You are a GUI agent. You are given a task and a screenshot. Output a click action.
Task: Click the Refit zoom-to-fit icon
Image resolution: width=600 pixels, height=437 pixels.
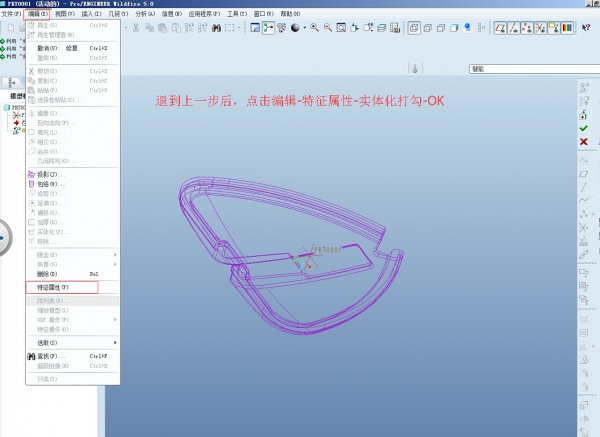(x=341, y=28)
